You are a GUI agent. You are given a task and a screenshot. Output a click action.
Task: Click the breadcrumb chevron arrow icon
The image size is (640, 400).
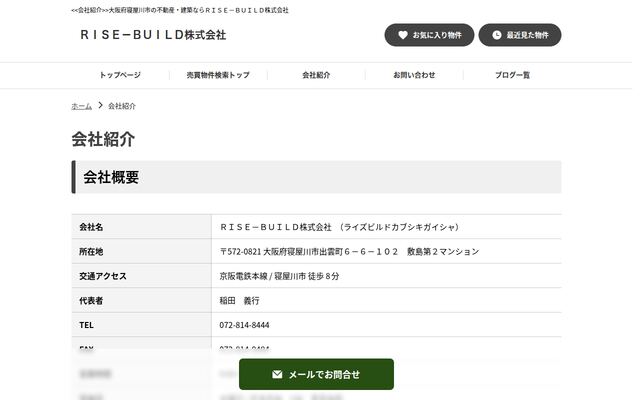(100, 105)
